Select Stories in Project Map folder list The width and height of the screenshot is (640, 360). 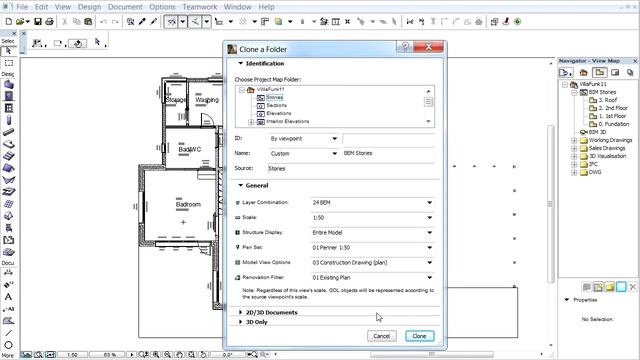[275, 97]
